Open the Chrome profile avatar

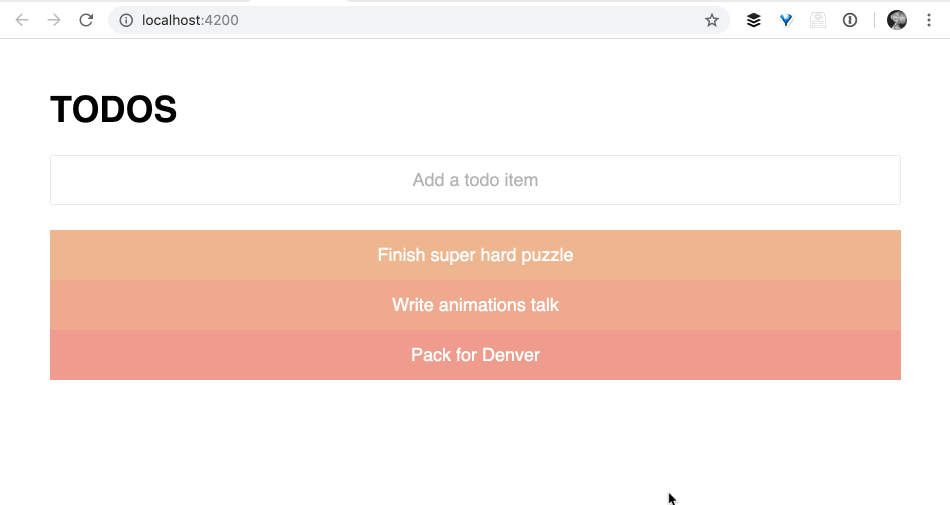point(897,20)
